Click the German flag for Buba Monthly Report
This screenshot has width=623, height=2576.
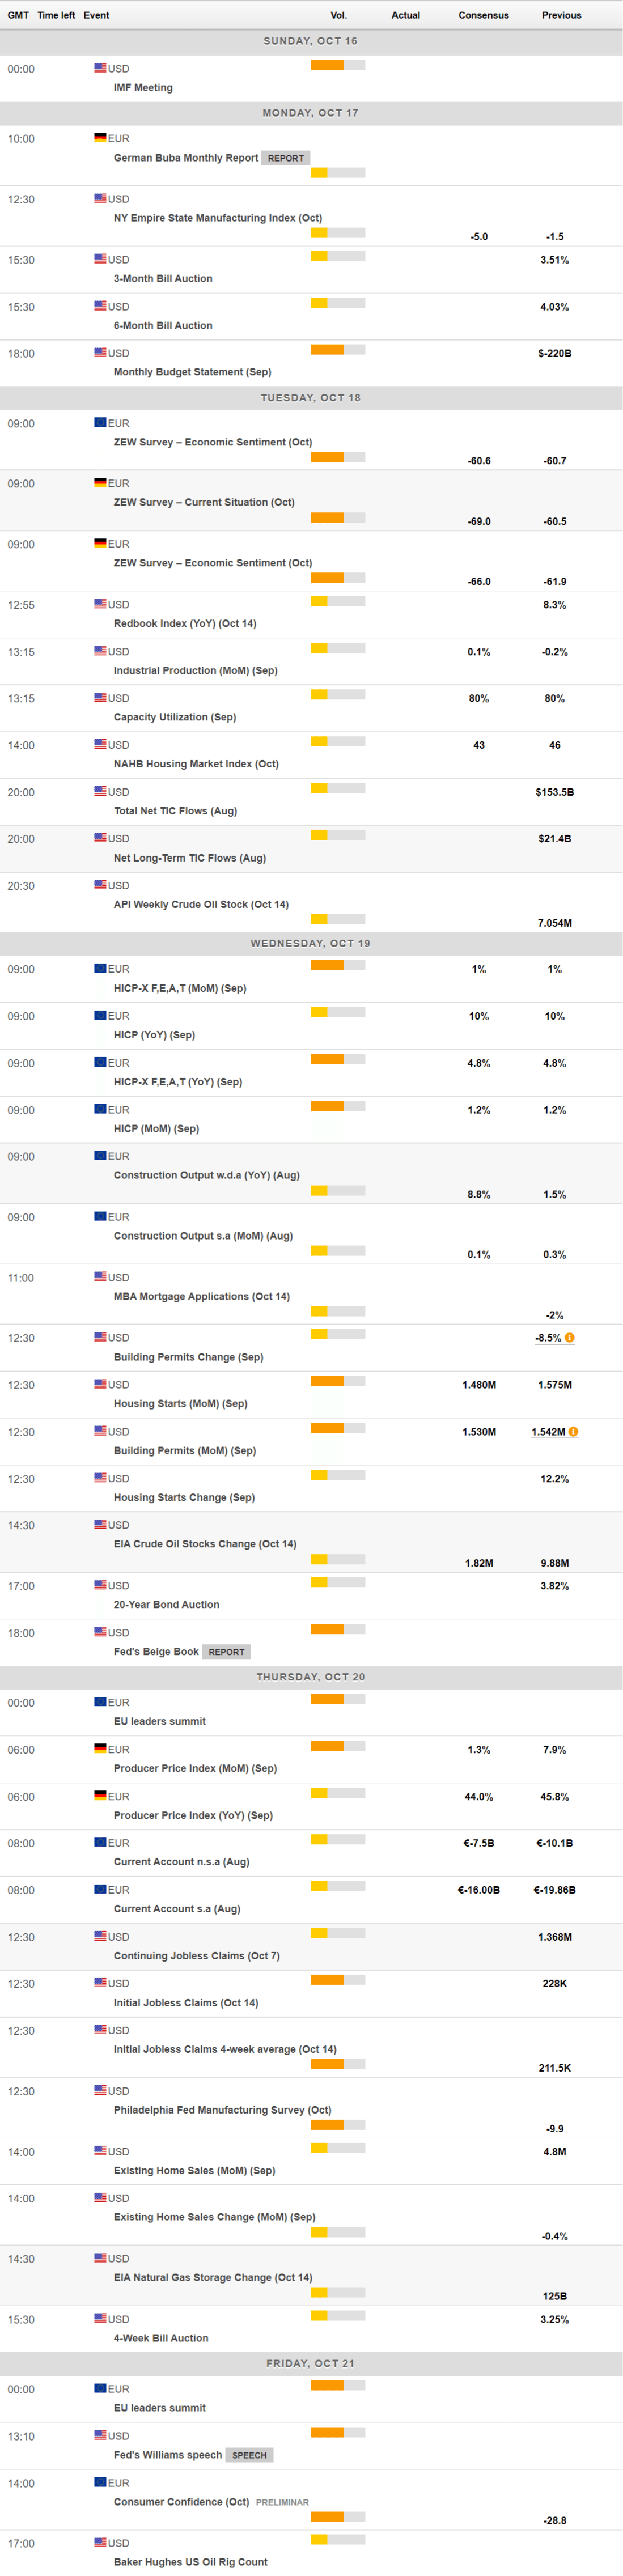pyautogui.click(x=100, y=138)
